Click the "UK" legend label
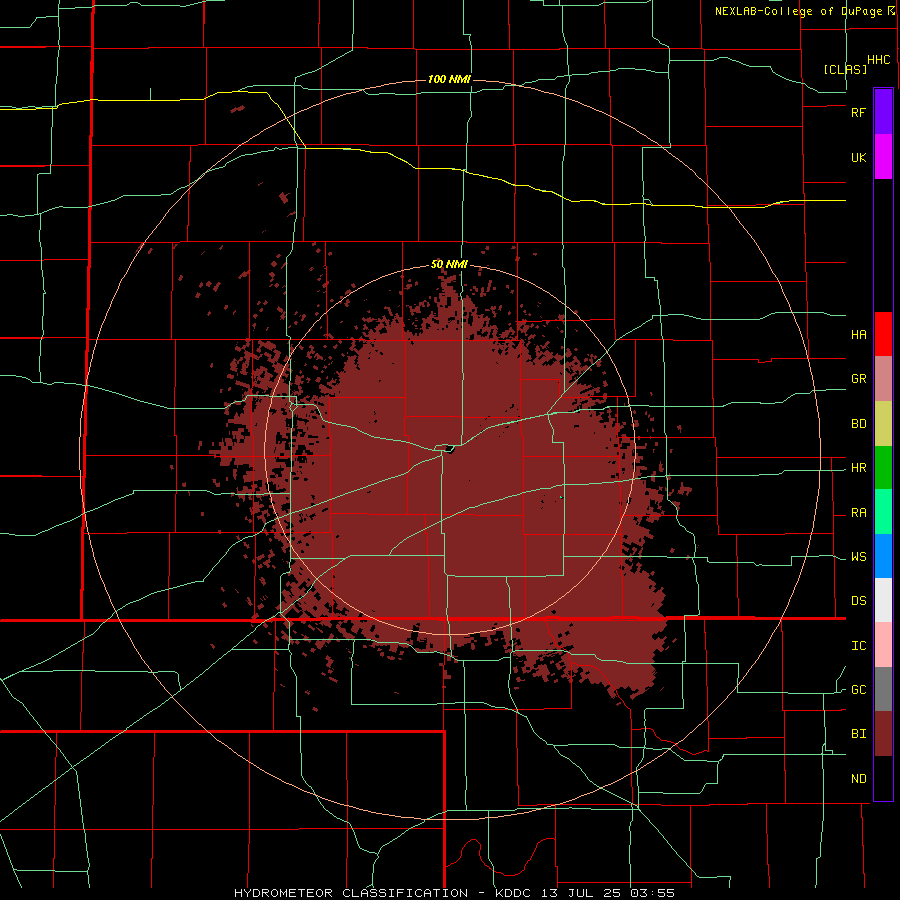This screenshot has width=900, height=900. (x=858, y=158)
